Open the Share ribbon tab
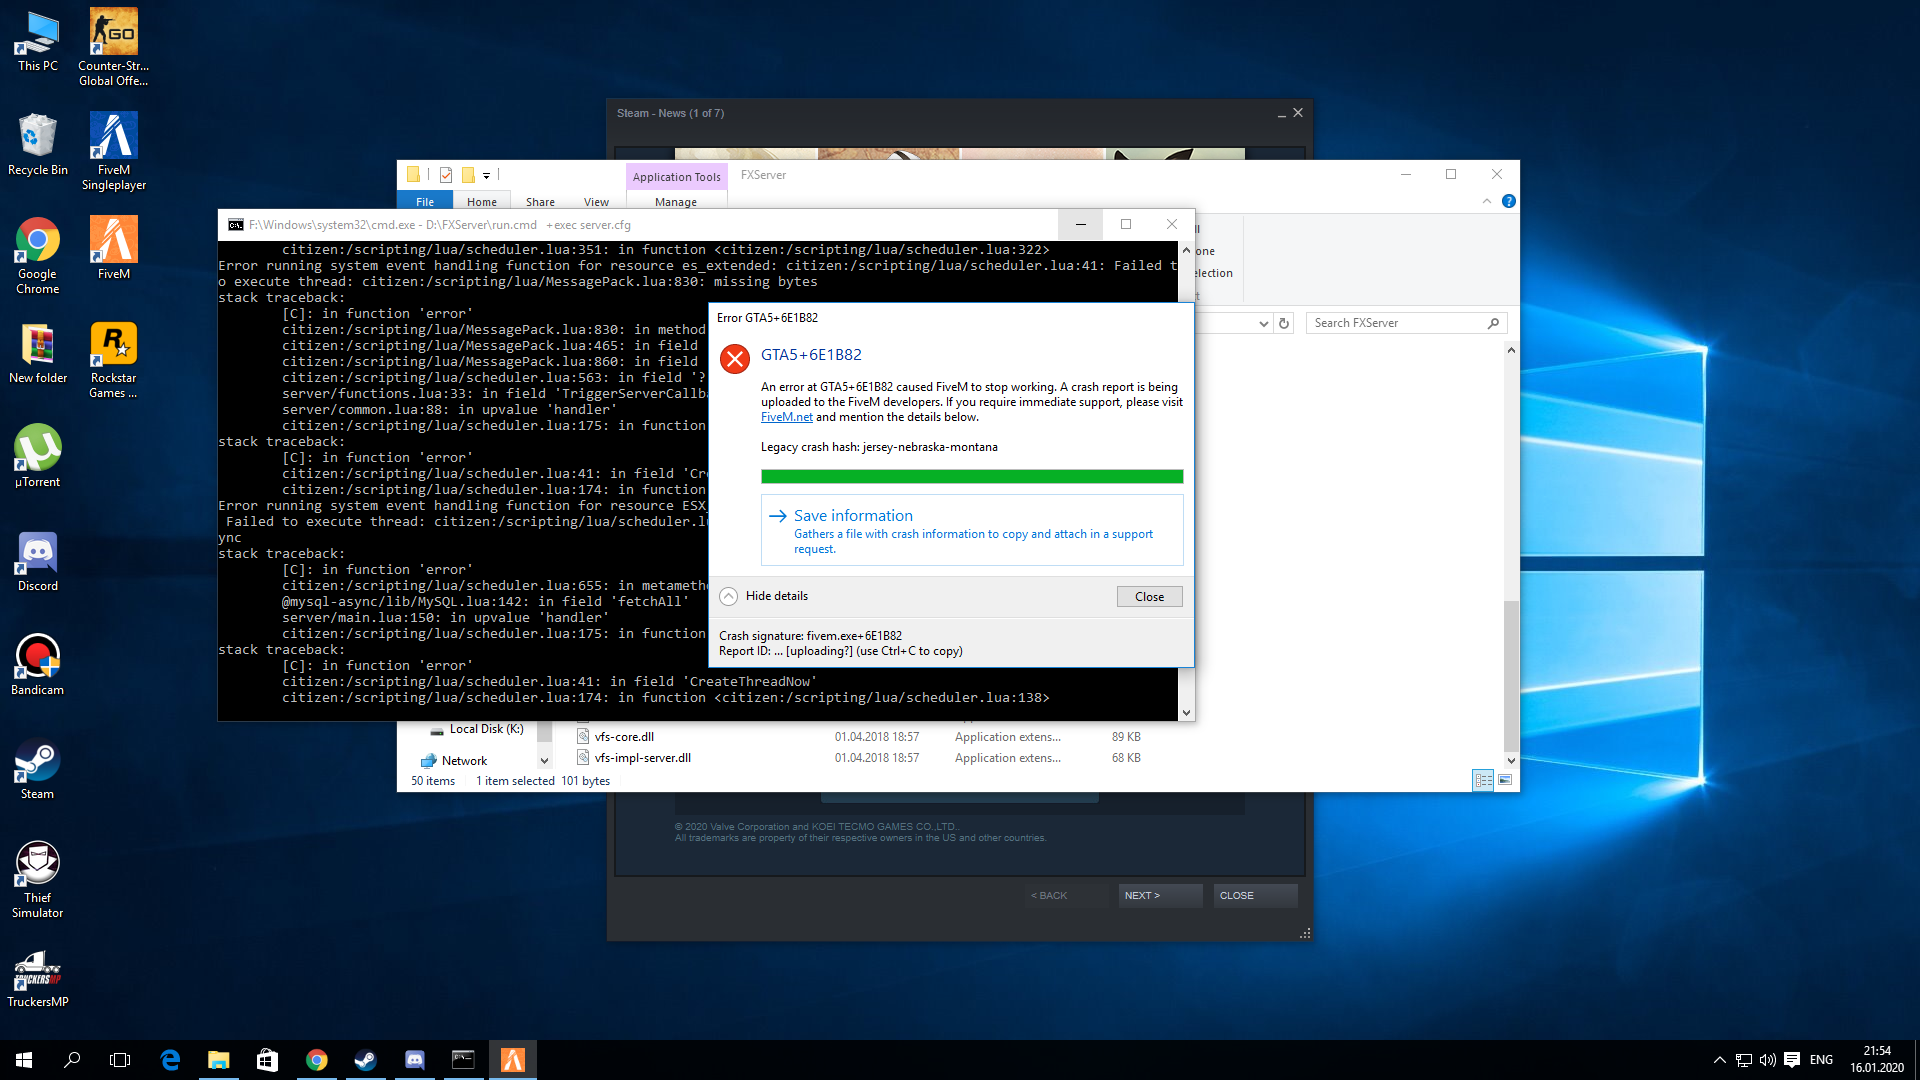The image size is (1920, 1080). click(x=540, y=202)
